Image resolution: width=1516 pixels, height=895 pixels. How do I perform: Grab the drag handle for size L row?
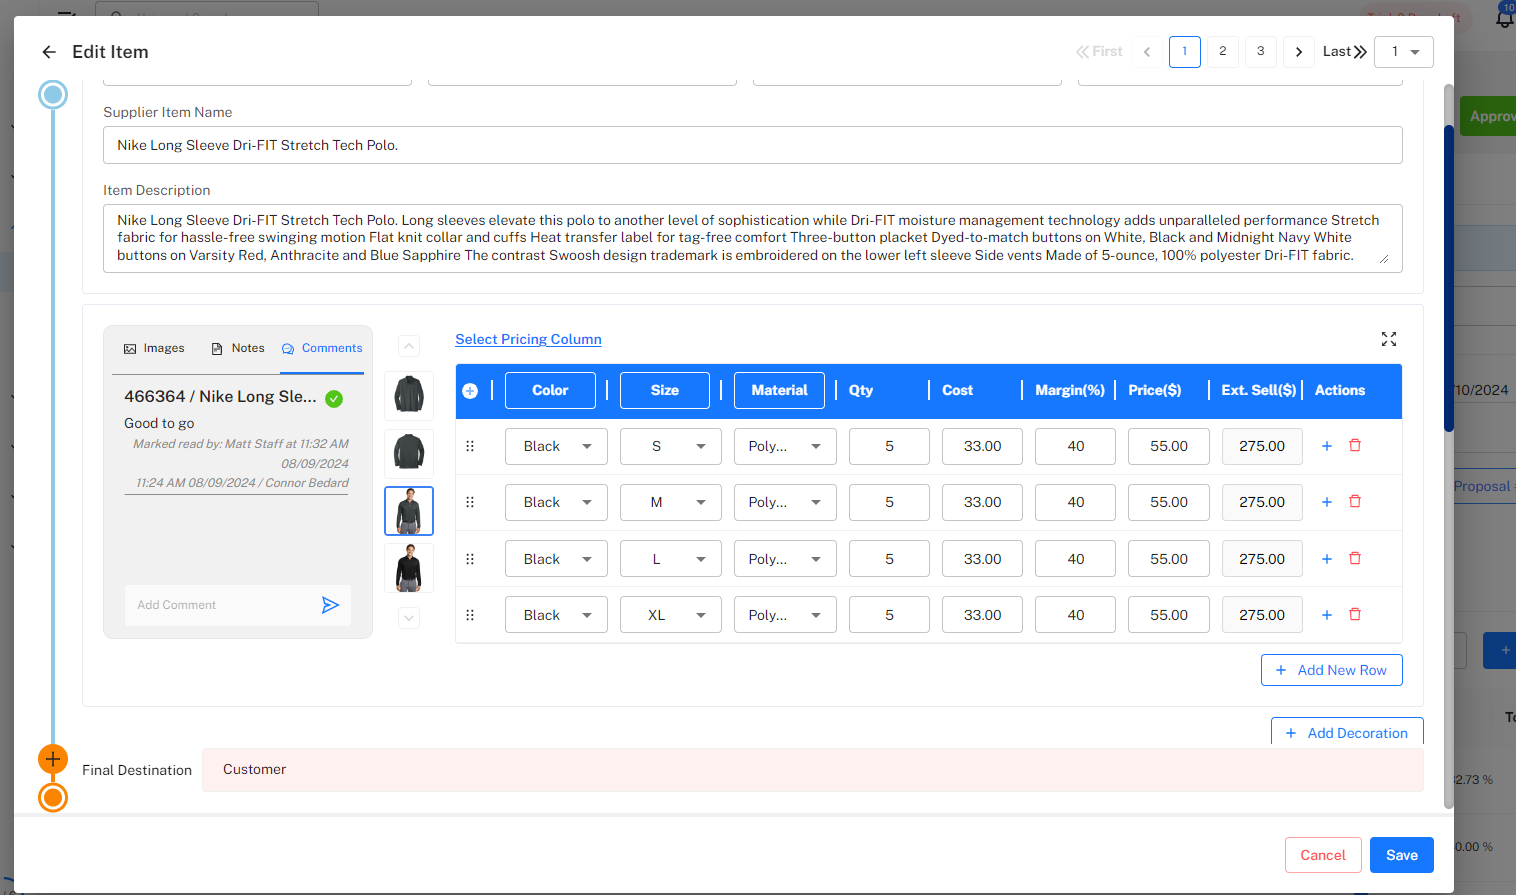tap(470, 560)
